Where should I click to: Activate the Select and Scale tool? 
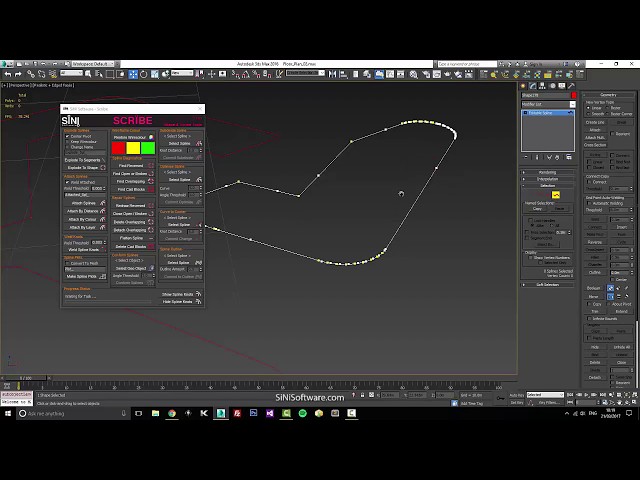click(154, 74)
